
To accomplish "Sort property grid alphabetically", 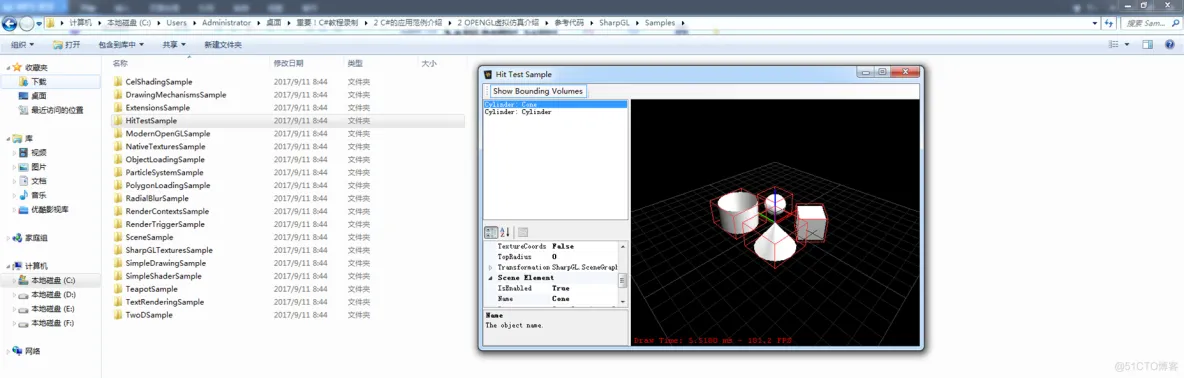I will (505, 232).
